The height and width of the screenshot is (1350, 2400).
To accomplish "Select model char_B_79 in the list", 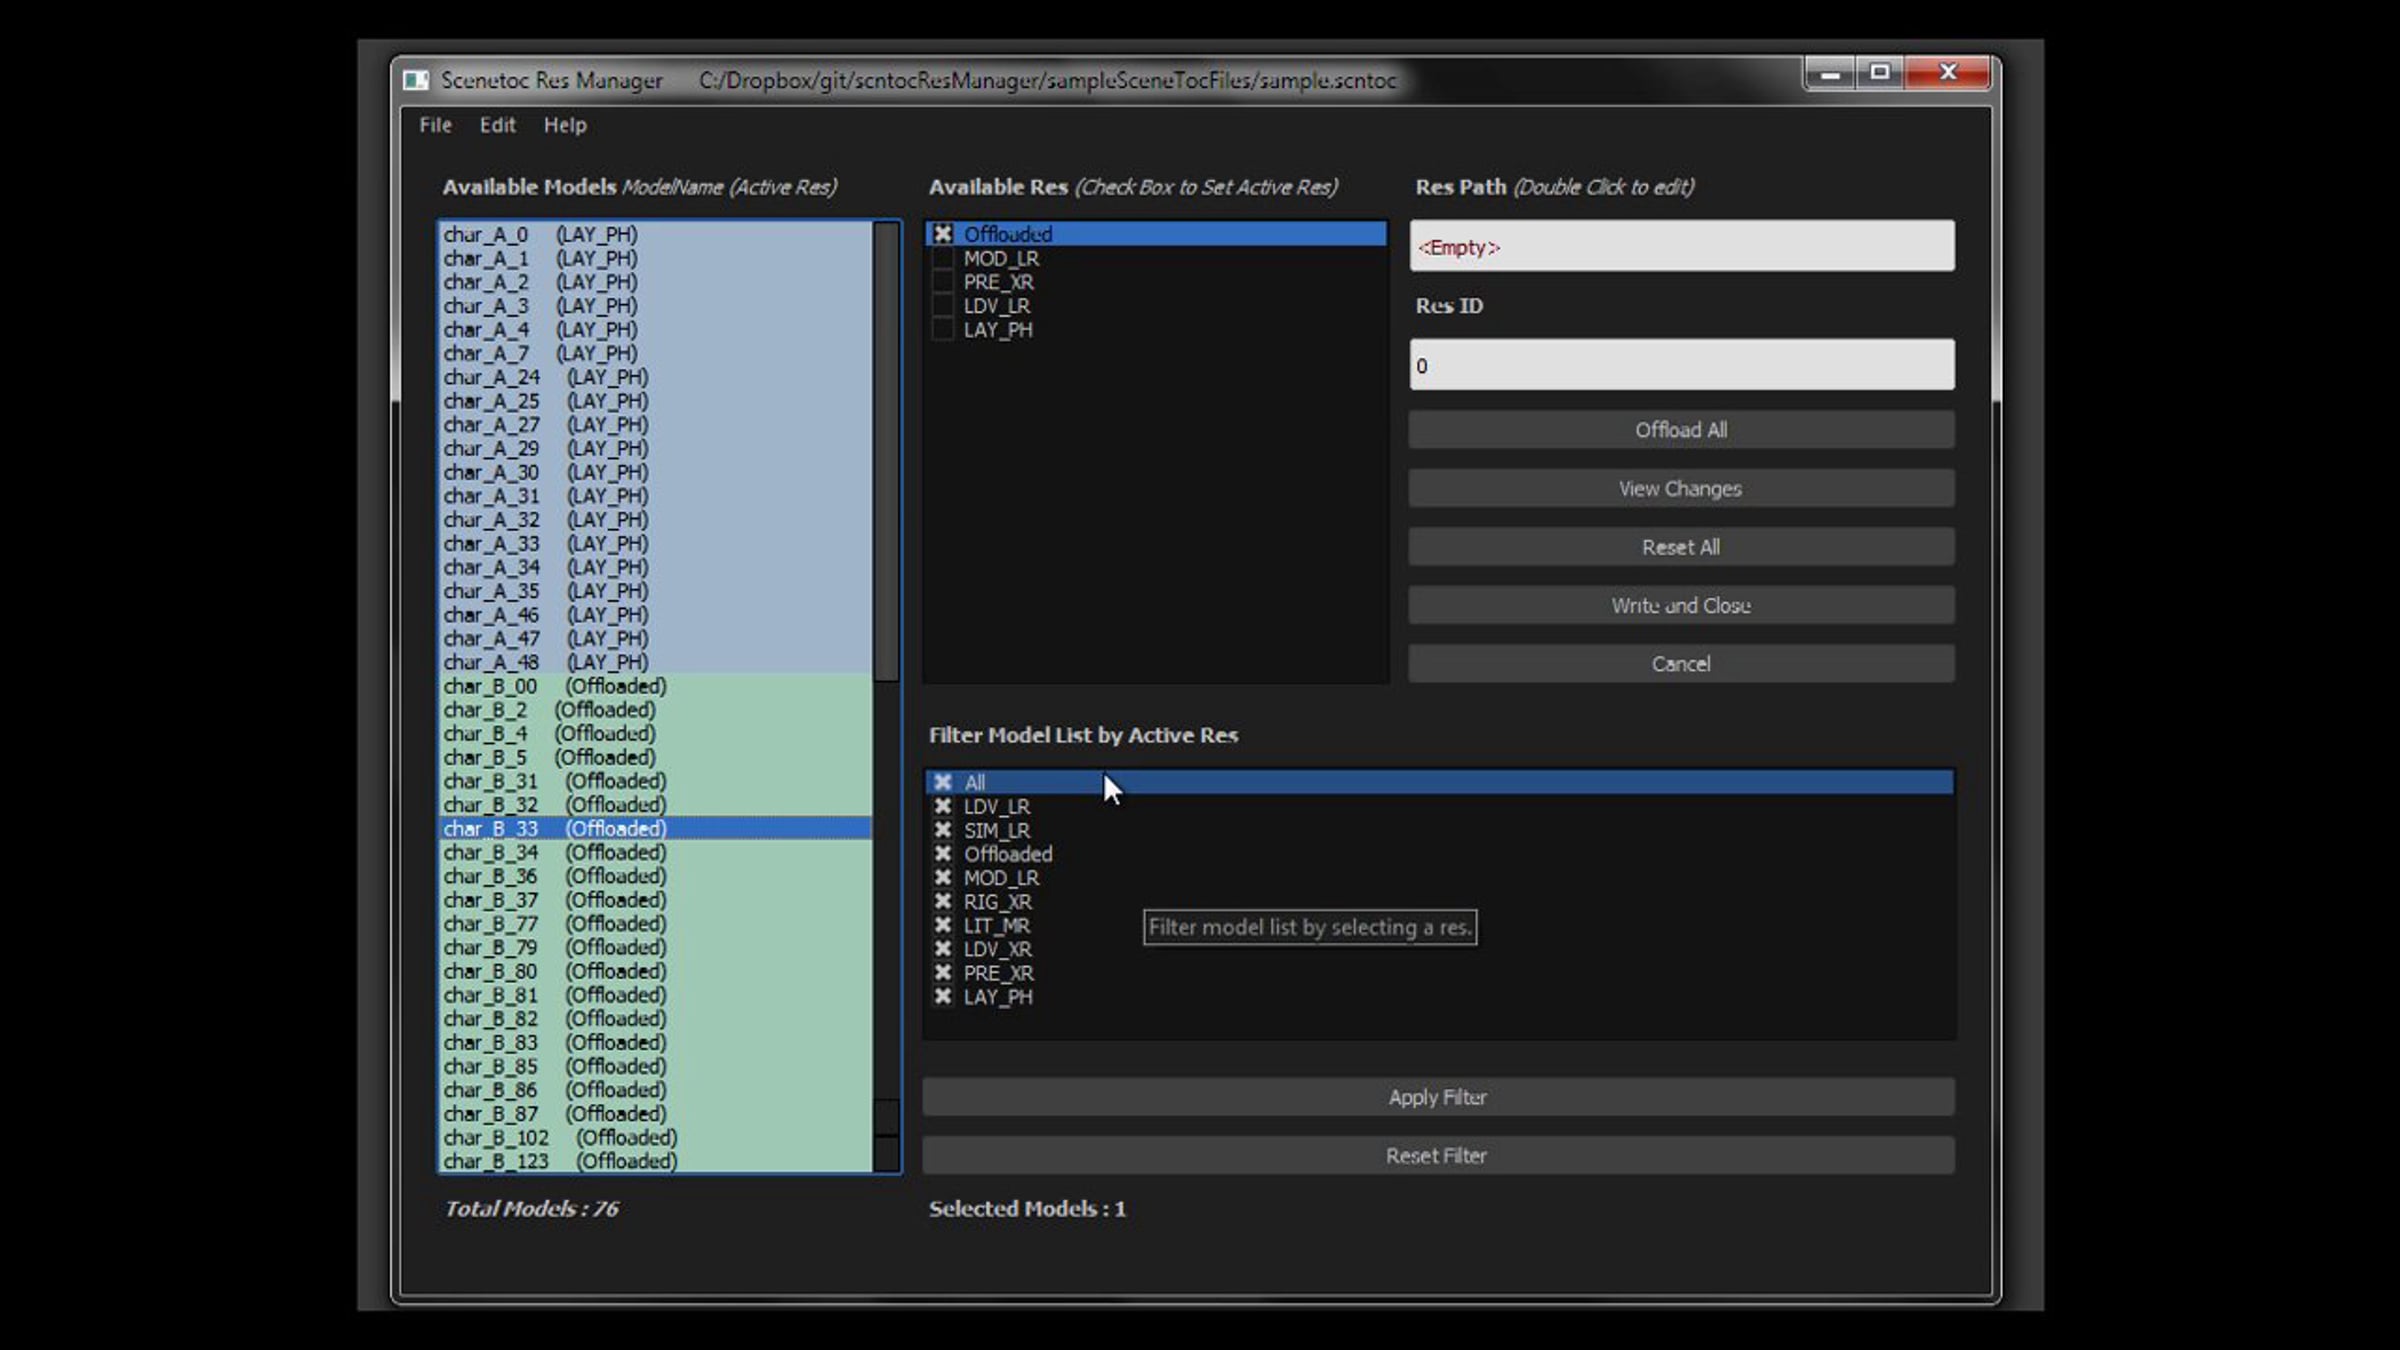I will click(655, 947).
